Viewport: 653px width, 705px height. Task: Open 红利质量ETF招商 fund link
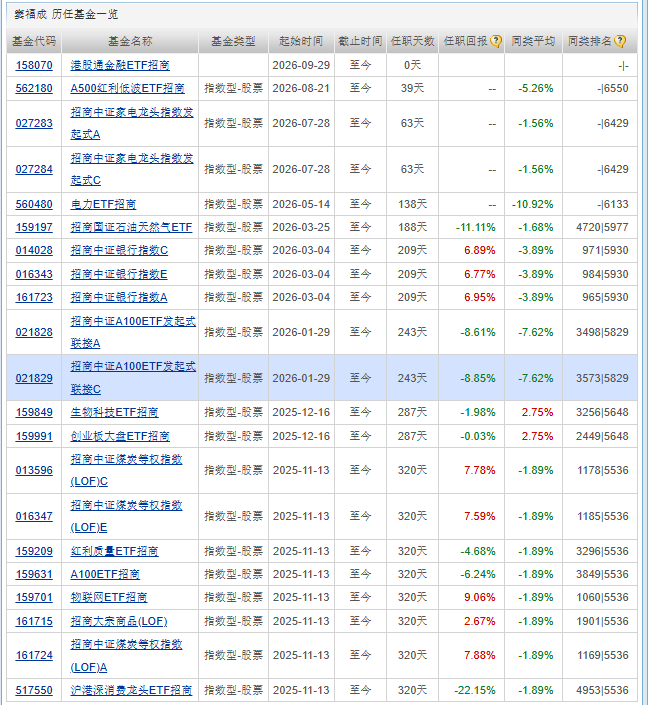coord(114,551)
